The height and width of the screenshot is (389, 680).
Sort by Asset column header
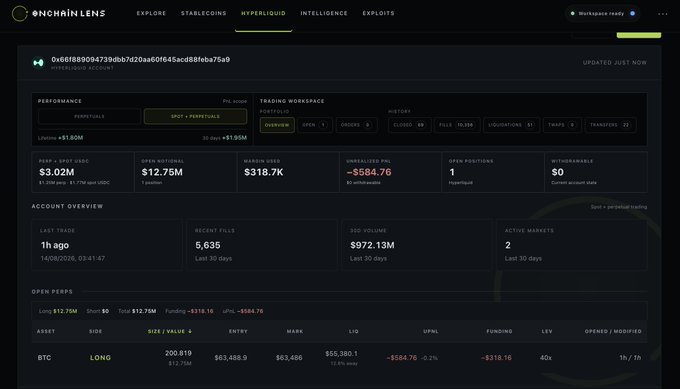46,331
